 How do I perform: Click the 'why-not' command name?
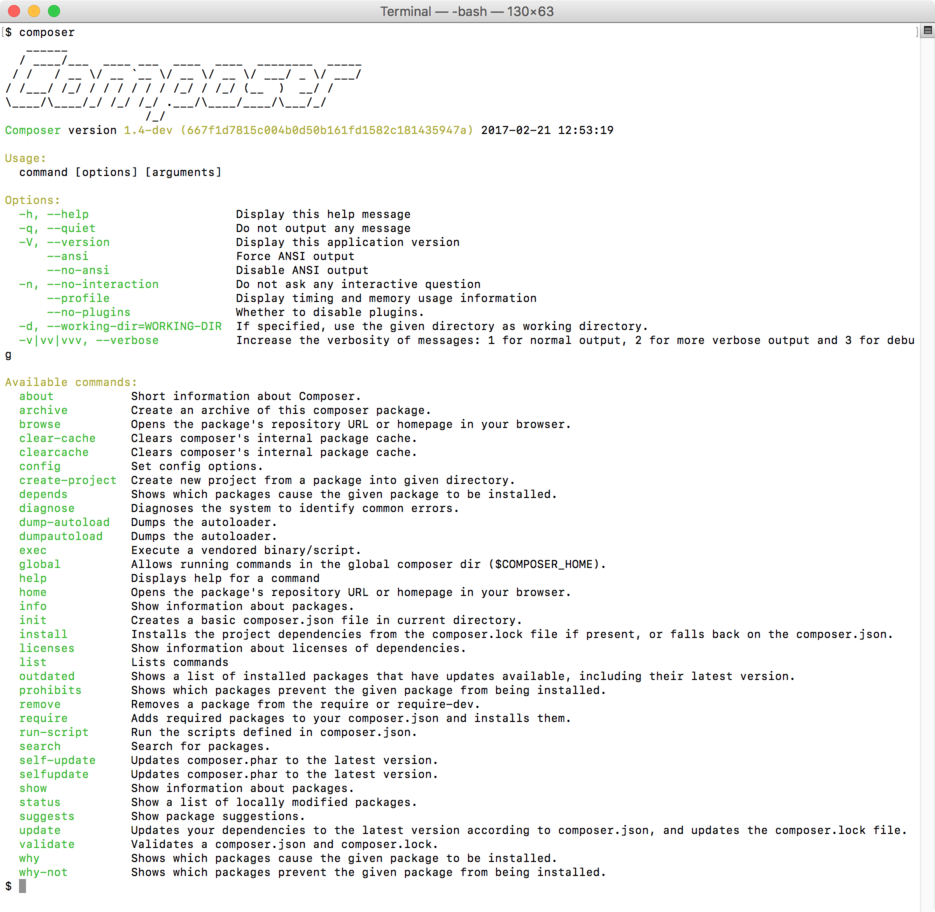[x=44, y=873]
